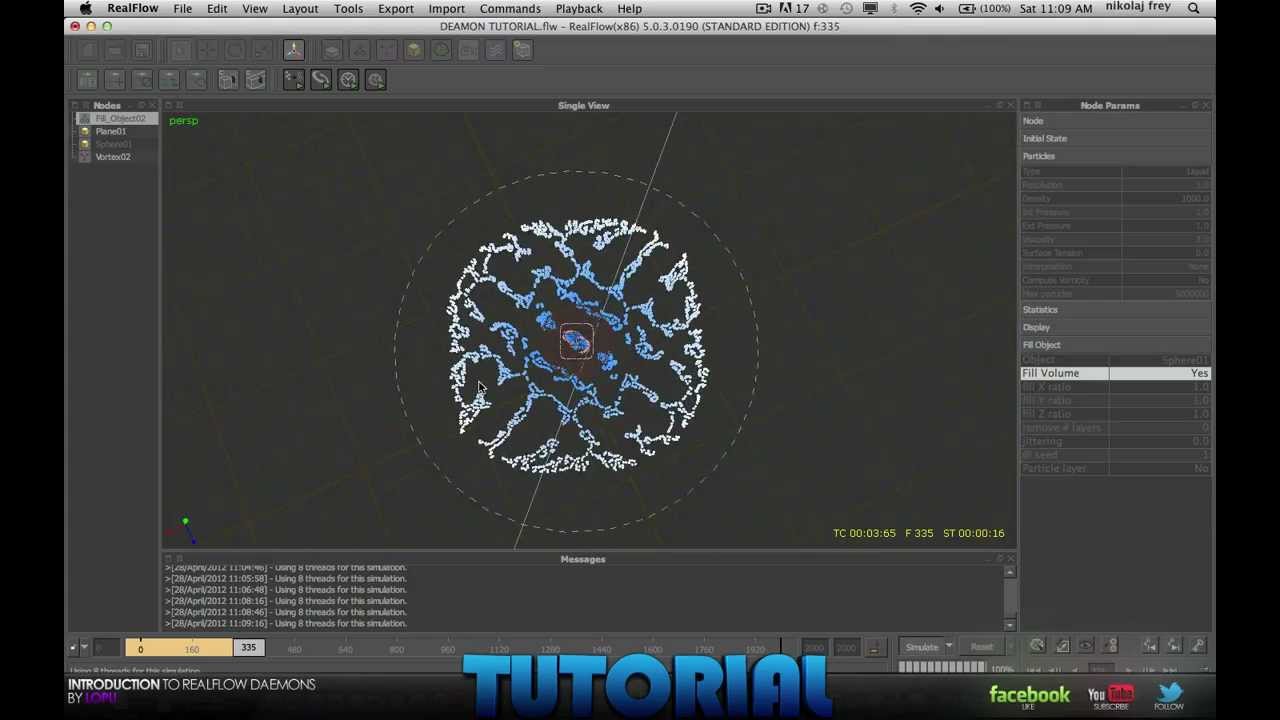Select the active transform axis tool icon
Screen dimensions: 1280x720
[x=294, y=50]
